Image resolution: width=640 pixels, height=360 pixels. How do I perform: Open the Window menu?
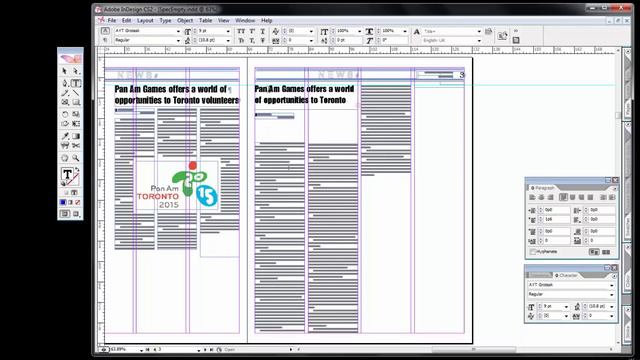[x=245, y=20]
